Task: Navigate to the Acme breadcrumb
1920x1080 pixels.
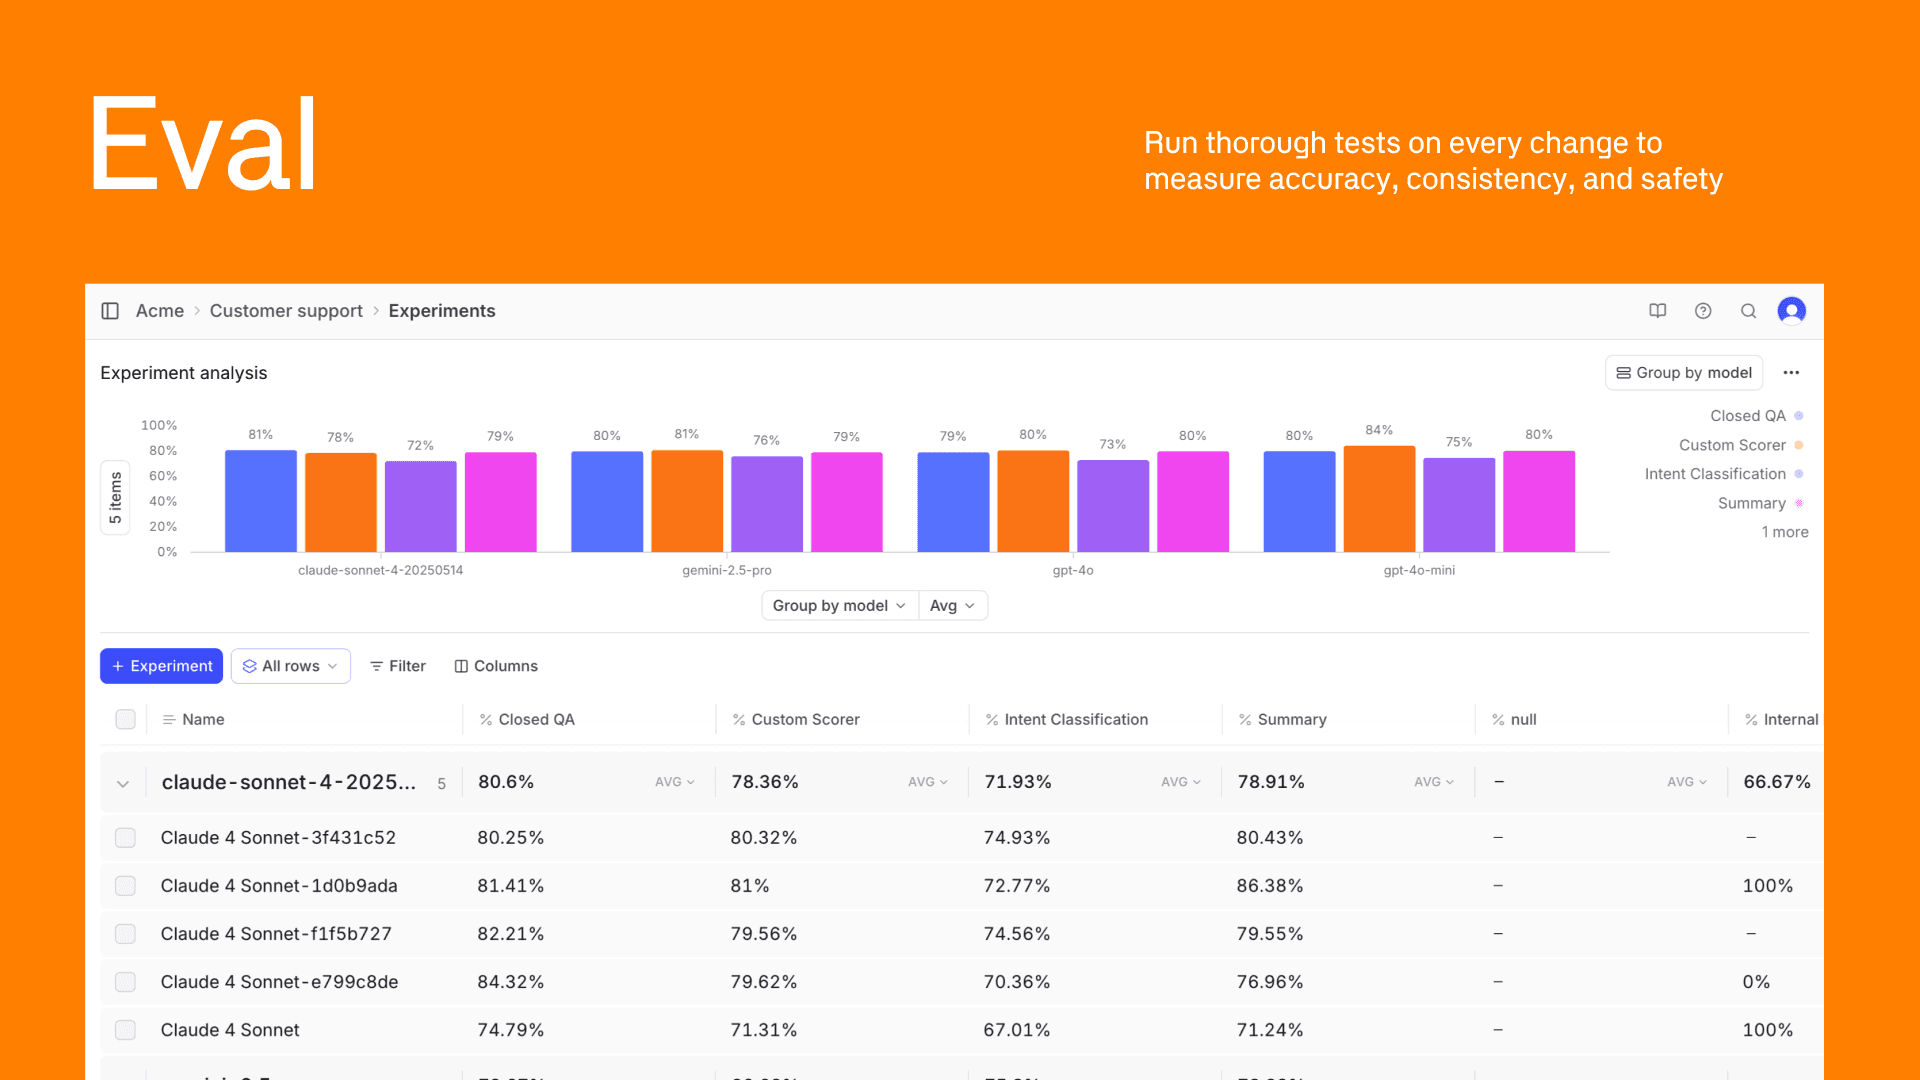Action: [160, 311]
